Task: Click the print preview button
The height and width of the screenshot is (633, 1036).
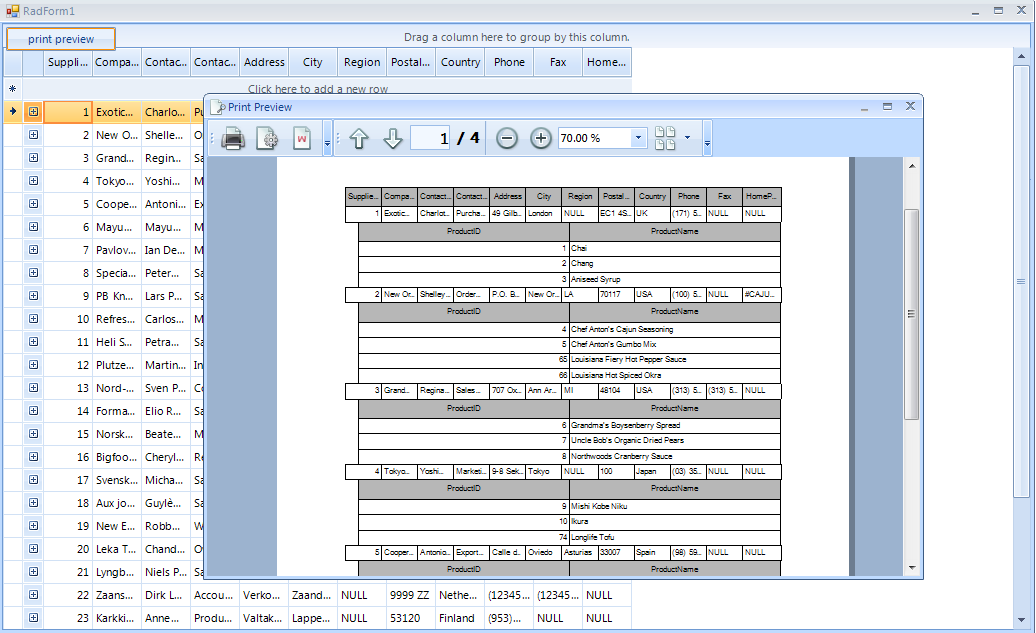Action: click(60, 38)
